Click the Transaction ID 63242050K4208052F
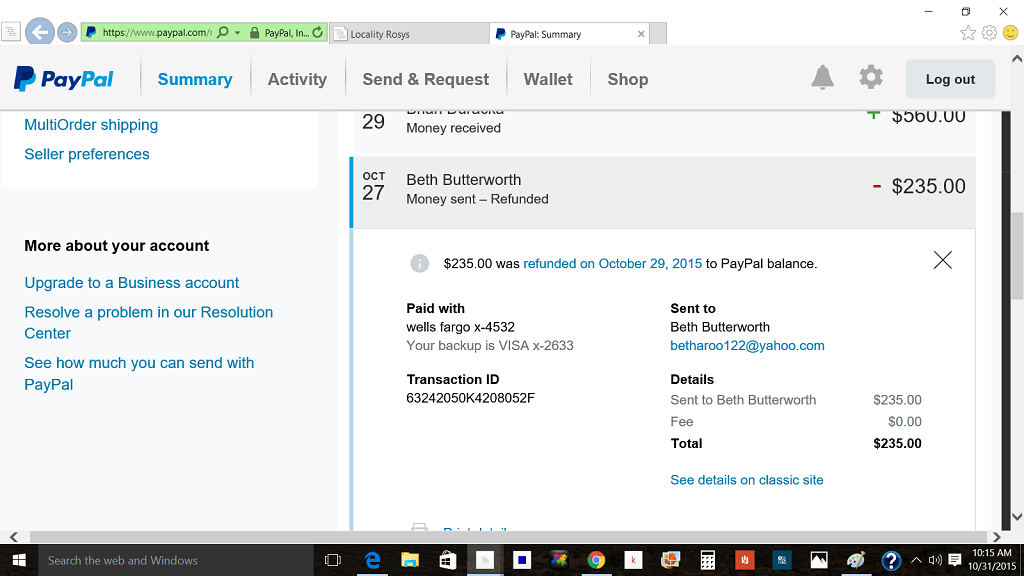Screen dimensions: 1024x576 tap(470, 398)
